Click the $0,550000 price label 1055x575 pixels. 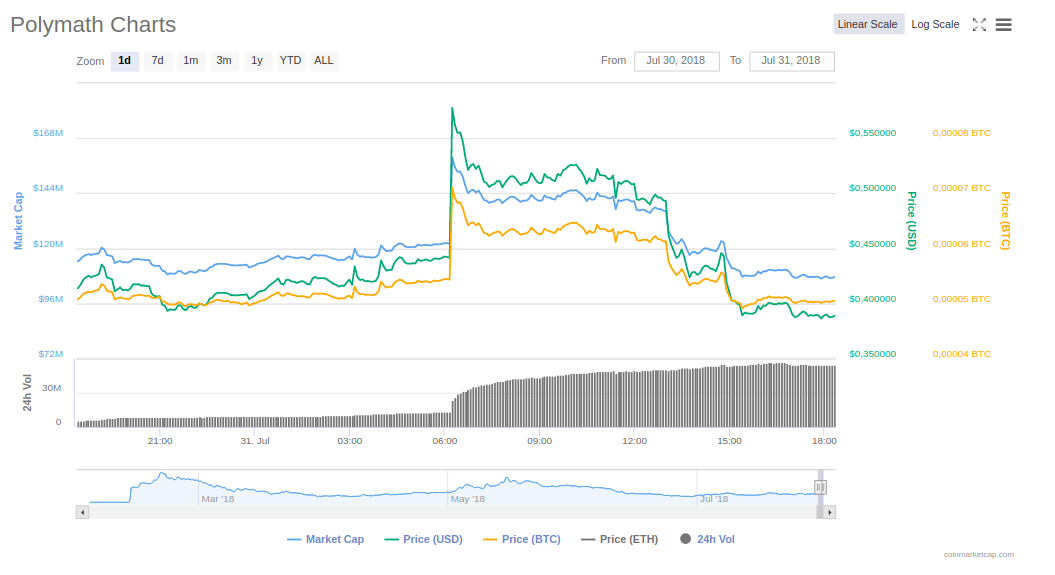[873, 133]
